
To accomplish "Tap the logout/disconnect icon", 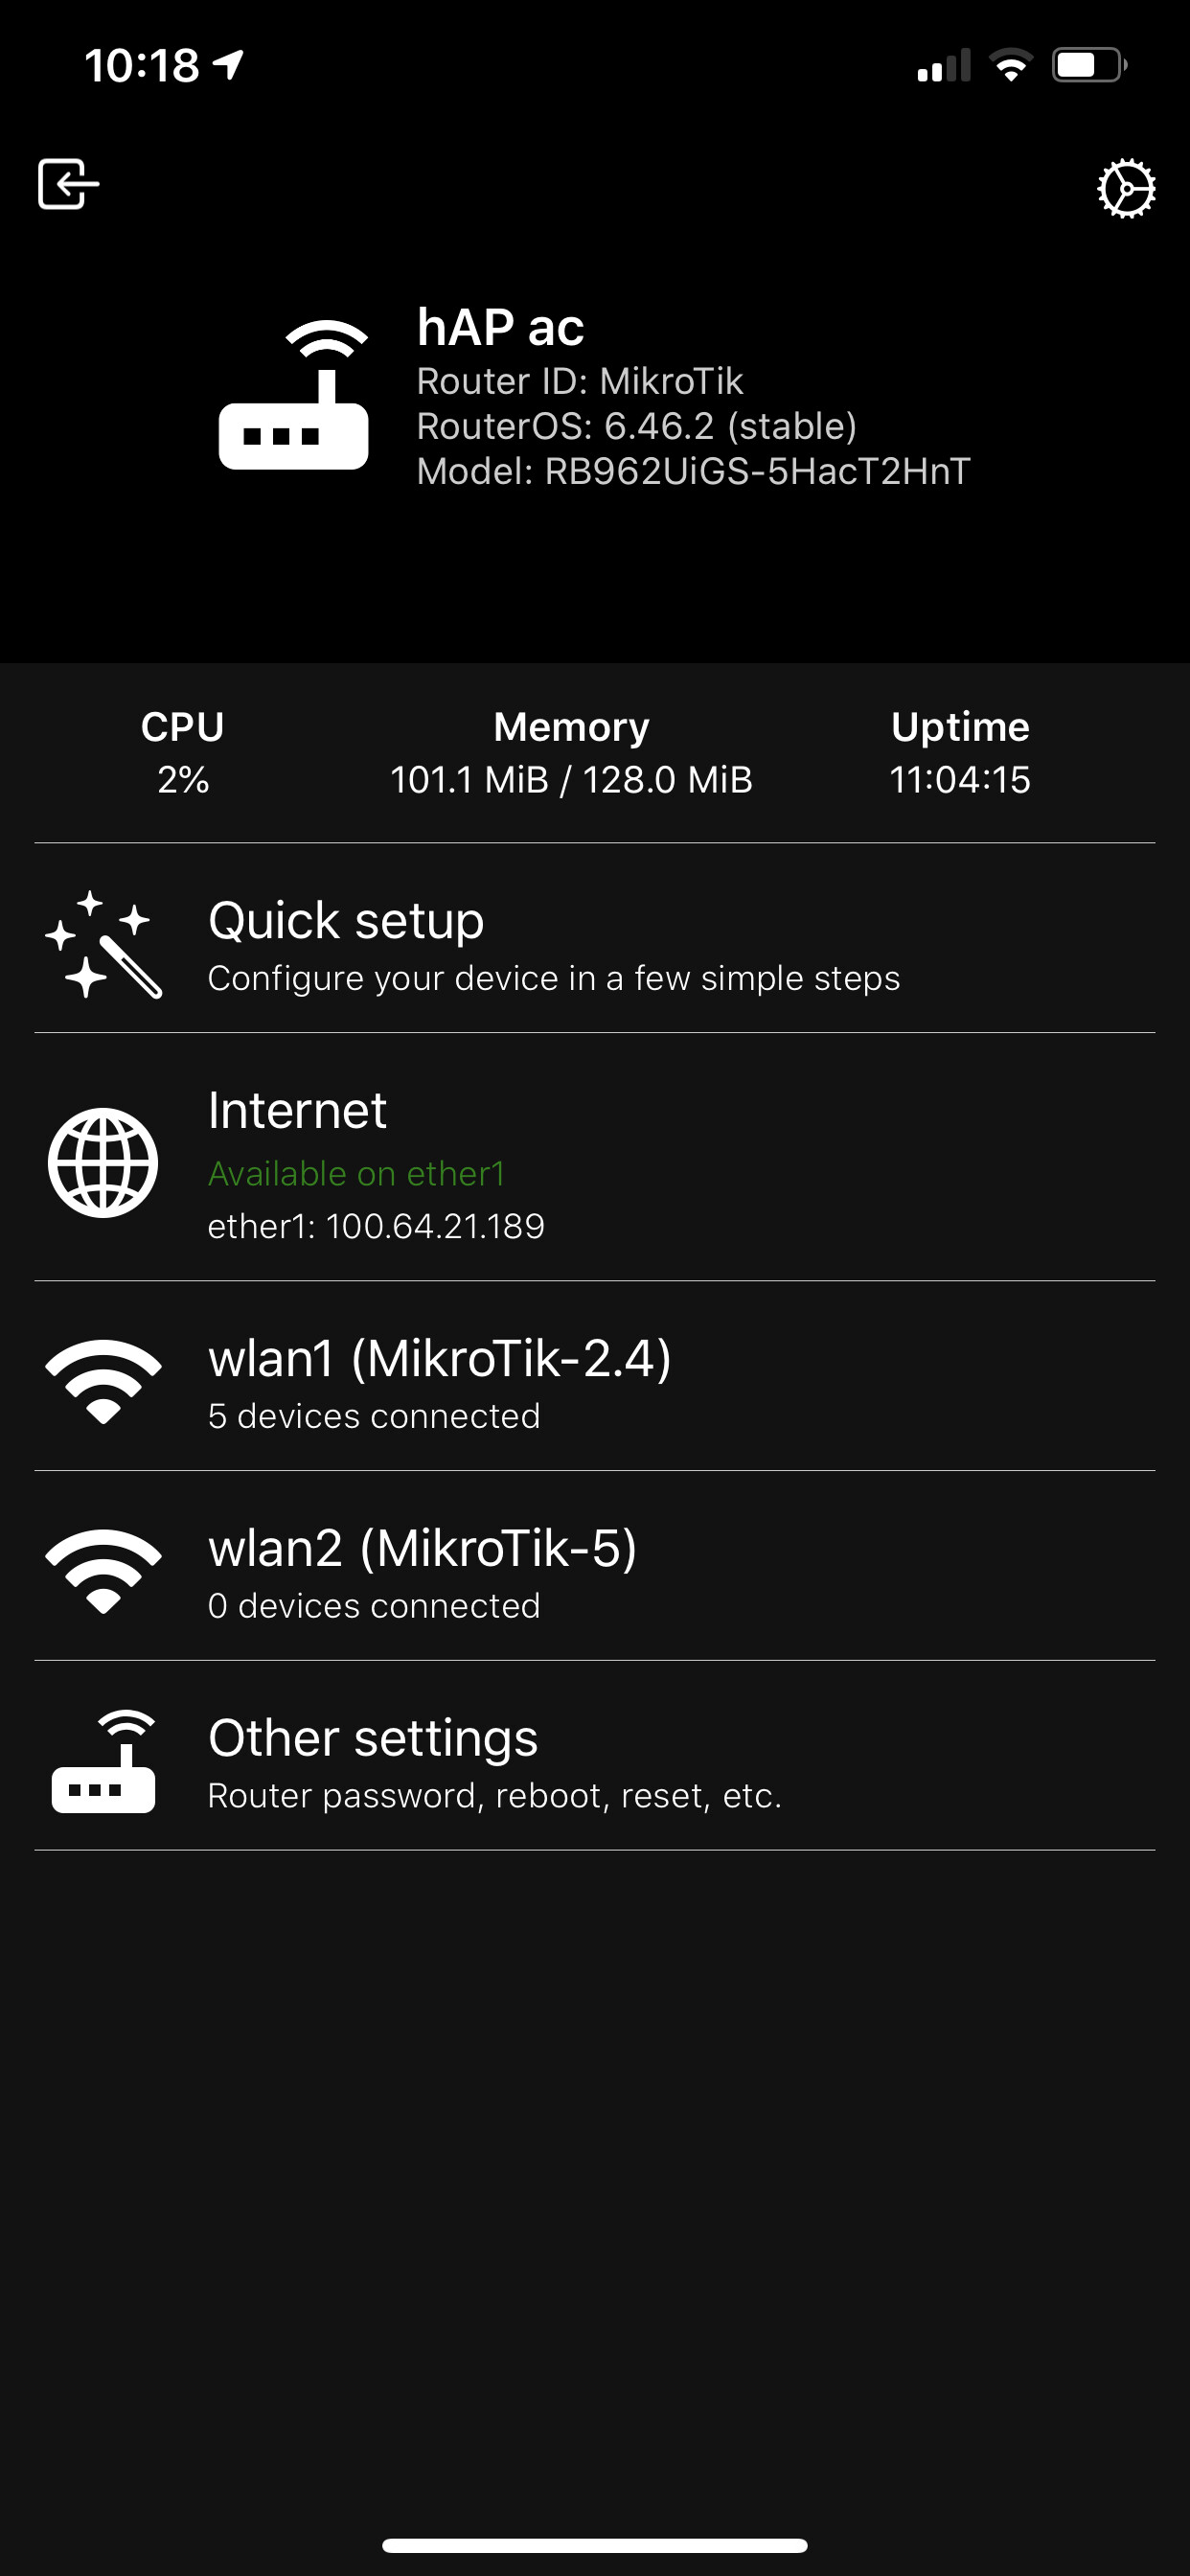I will (x=68, y=184).
